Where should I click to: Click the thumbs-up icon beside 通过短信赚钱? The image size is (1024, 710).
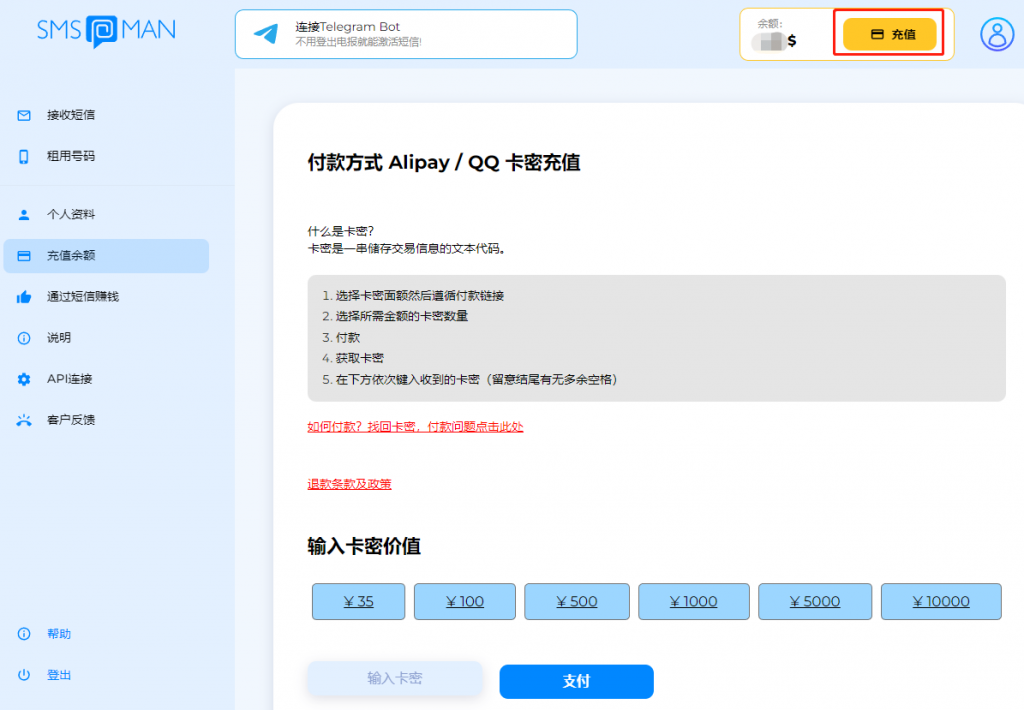24,297
